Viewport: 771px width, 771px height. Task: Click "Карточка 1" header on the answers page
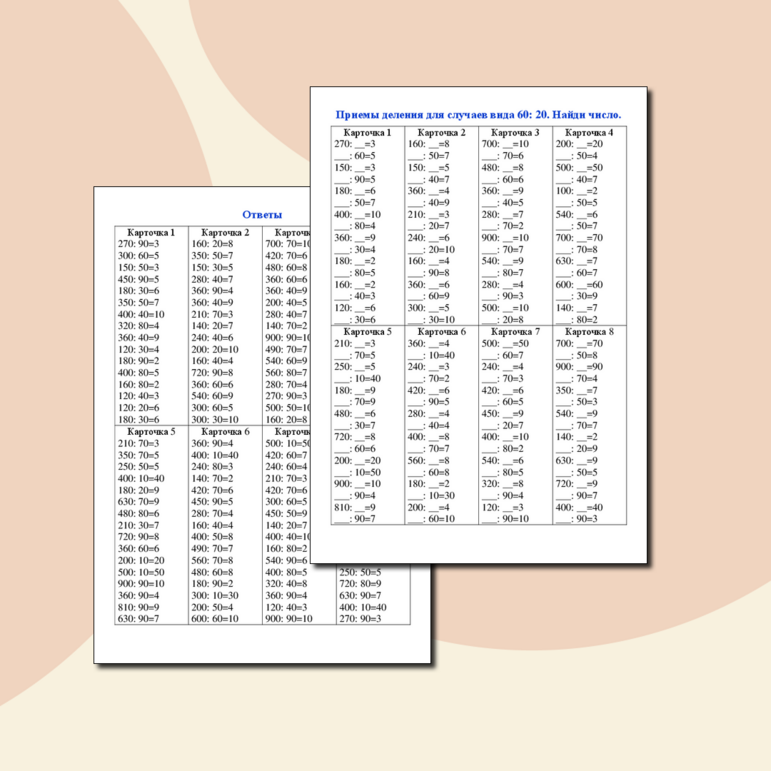pyautogui.click(x=151, y=232)
